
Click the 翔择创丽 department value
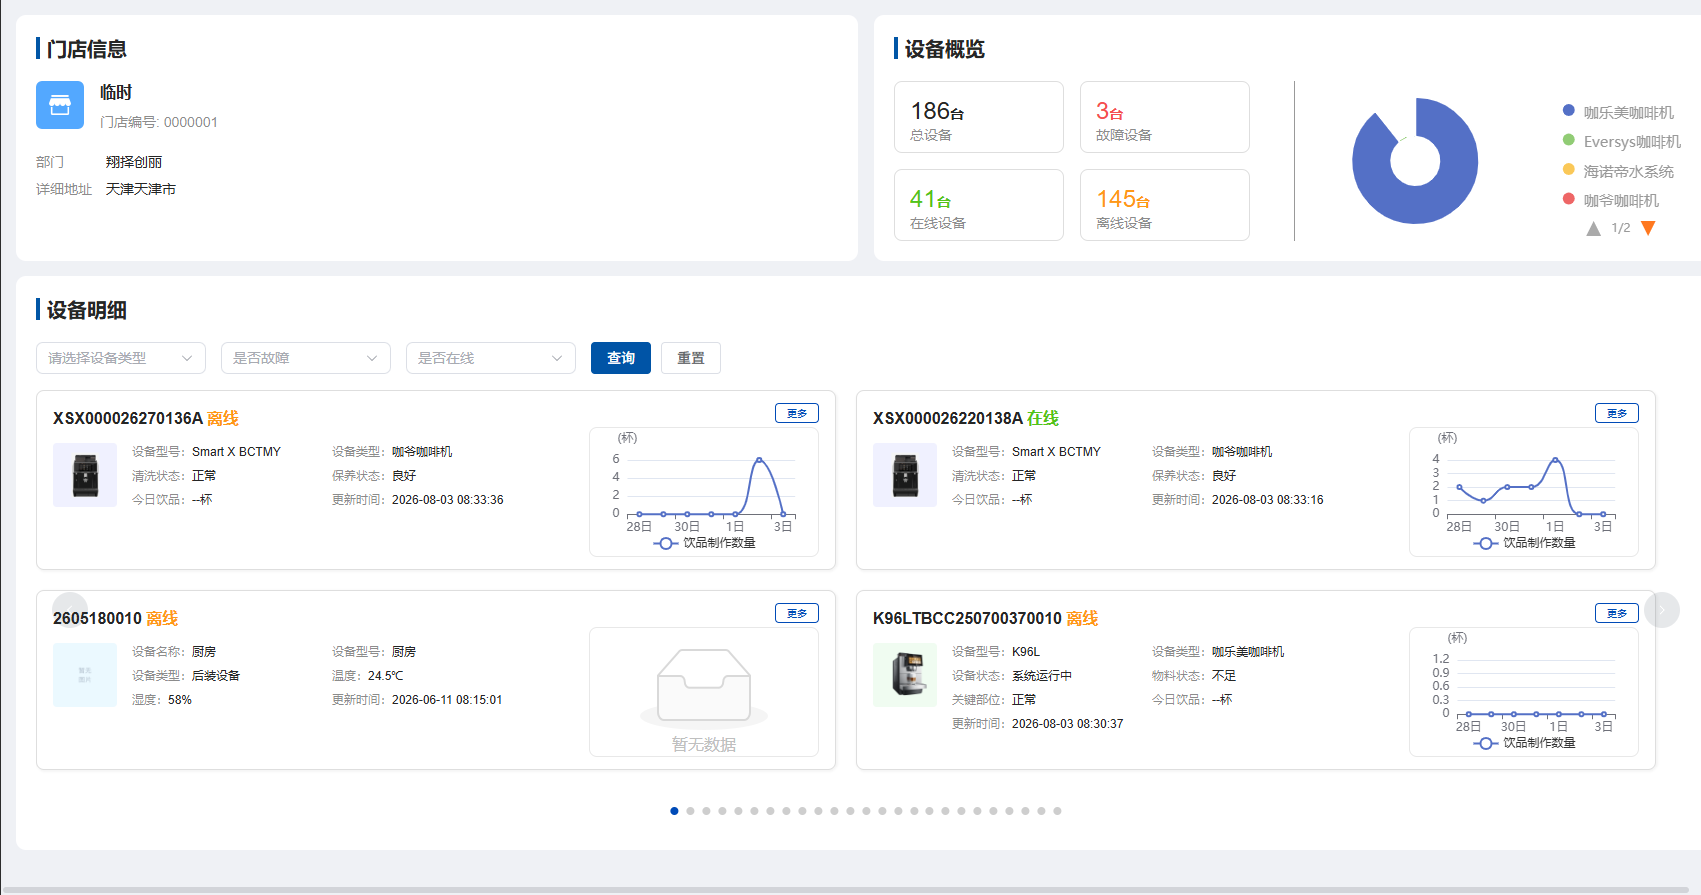(x=134, y=162)
